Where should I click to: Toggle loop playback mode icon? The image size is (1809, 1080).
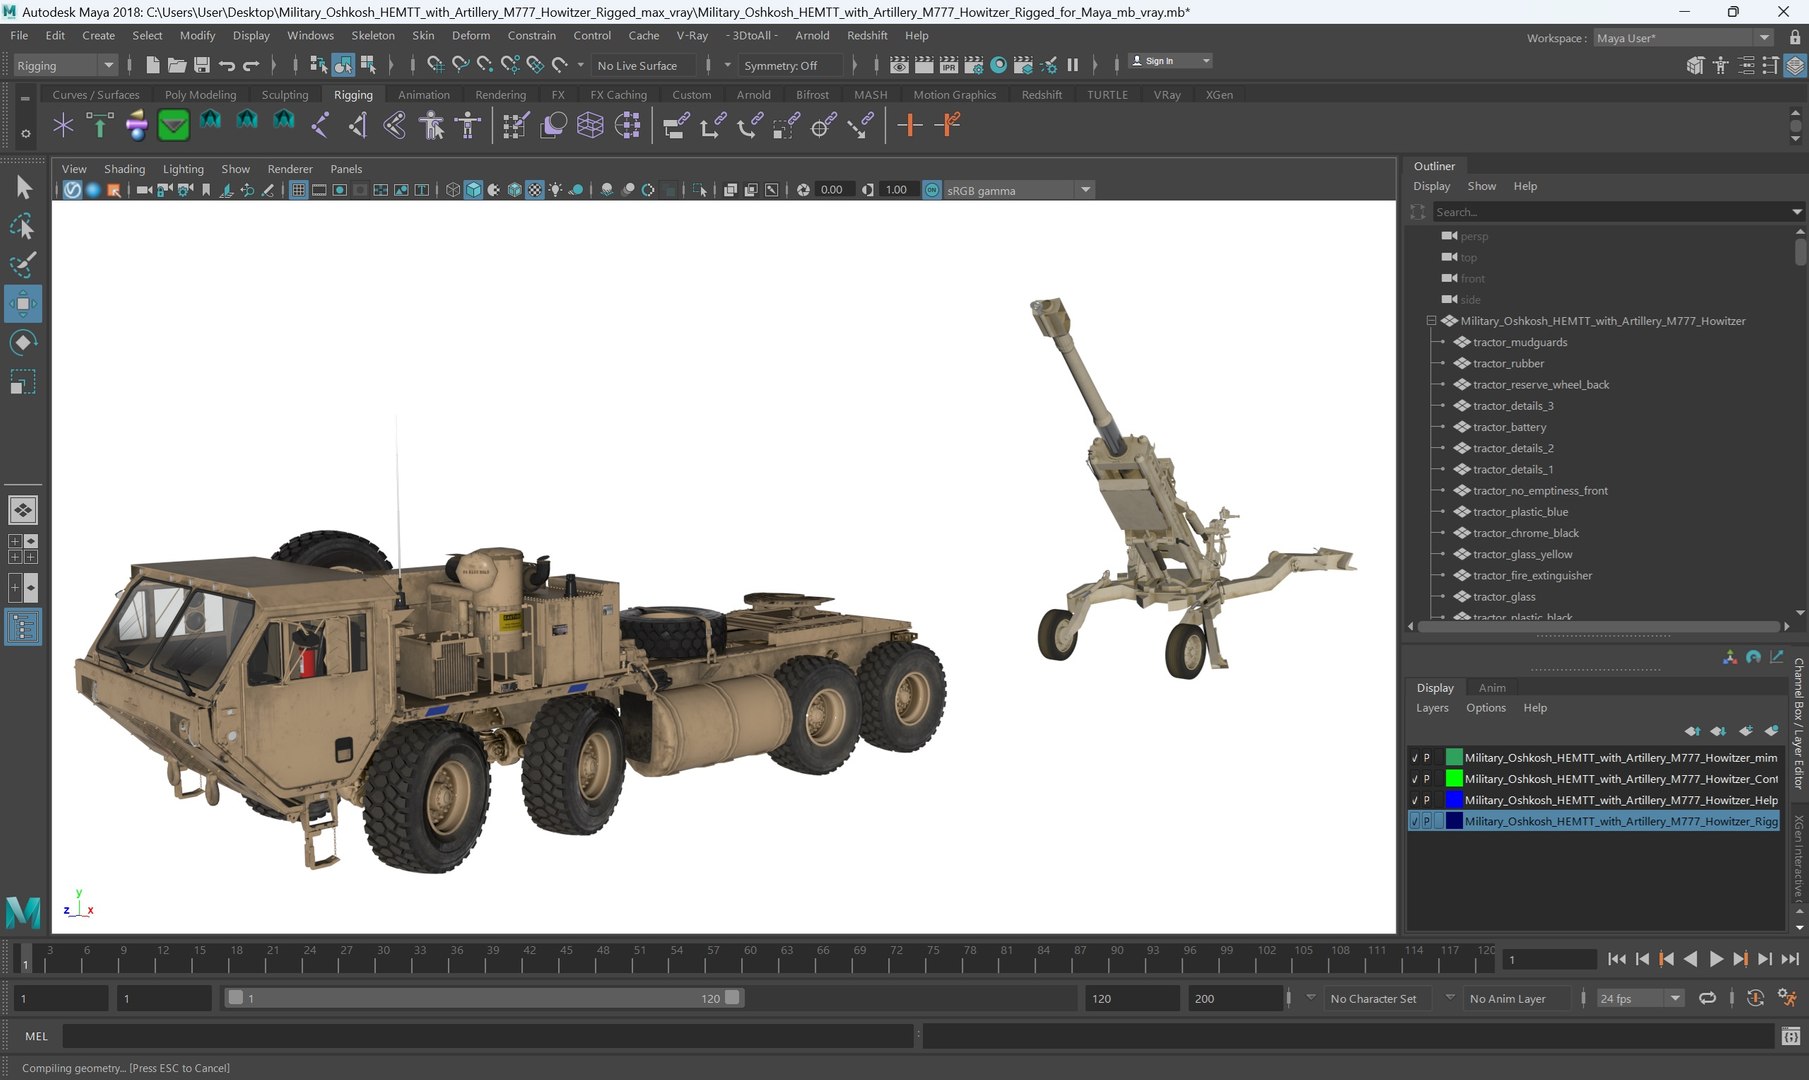point(1707,998)
